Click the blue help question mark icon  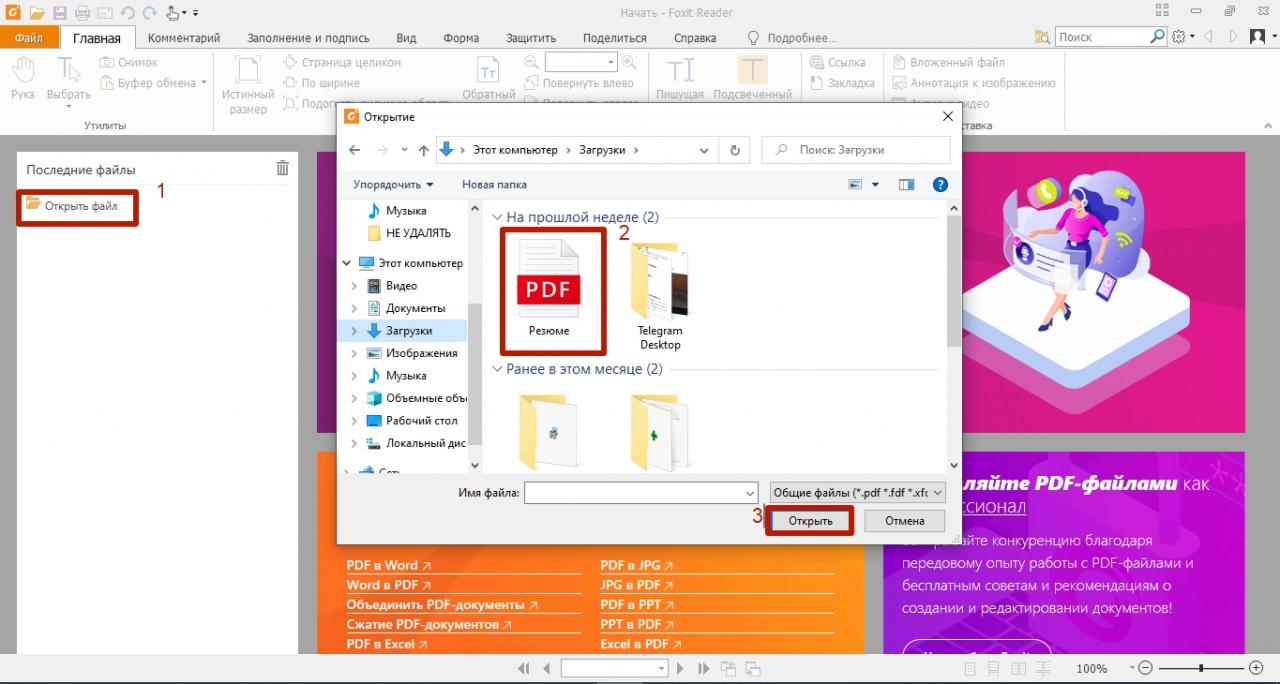(x=940, y=185)
